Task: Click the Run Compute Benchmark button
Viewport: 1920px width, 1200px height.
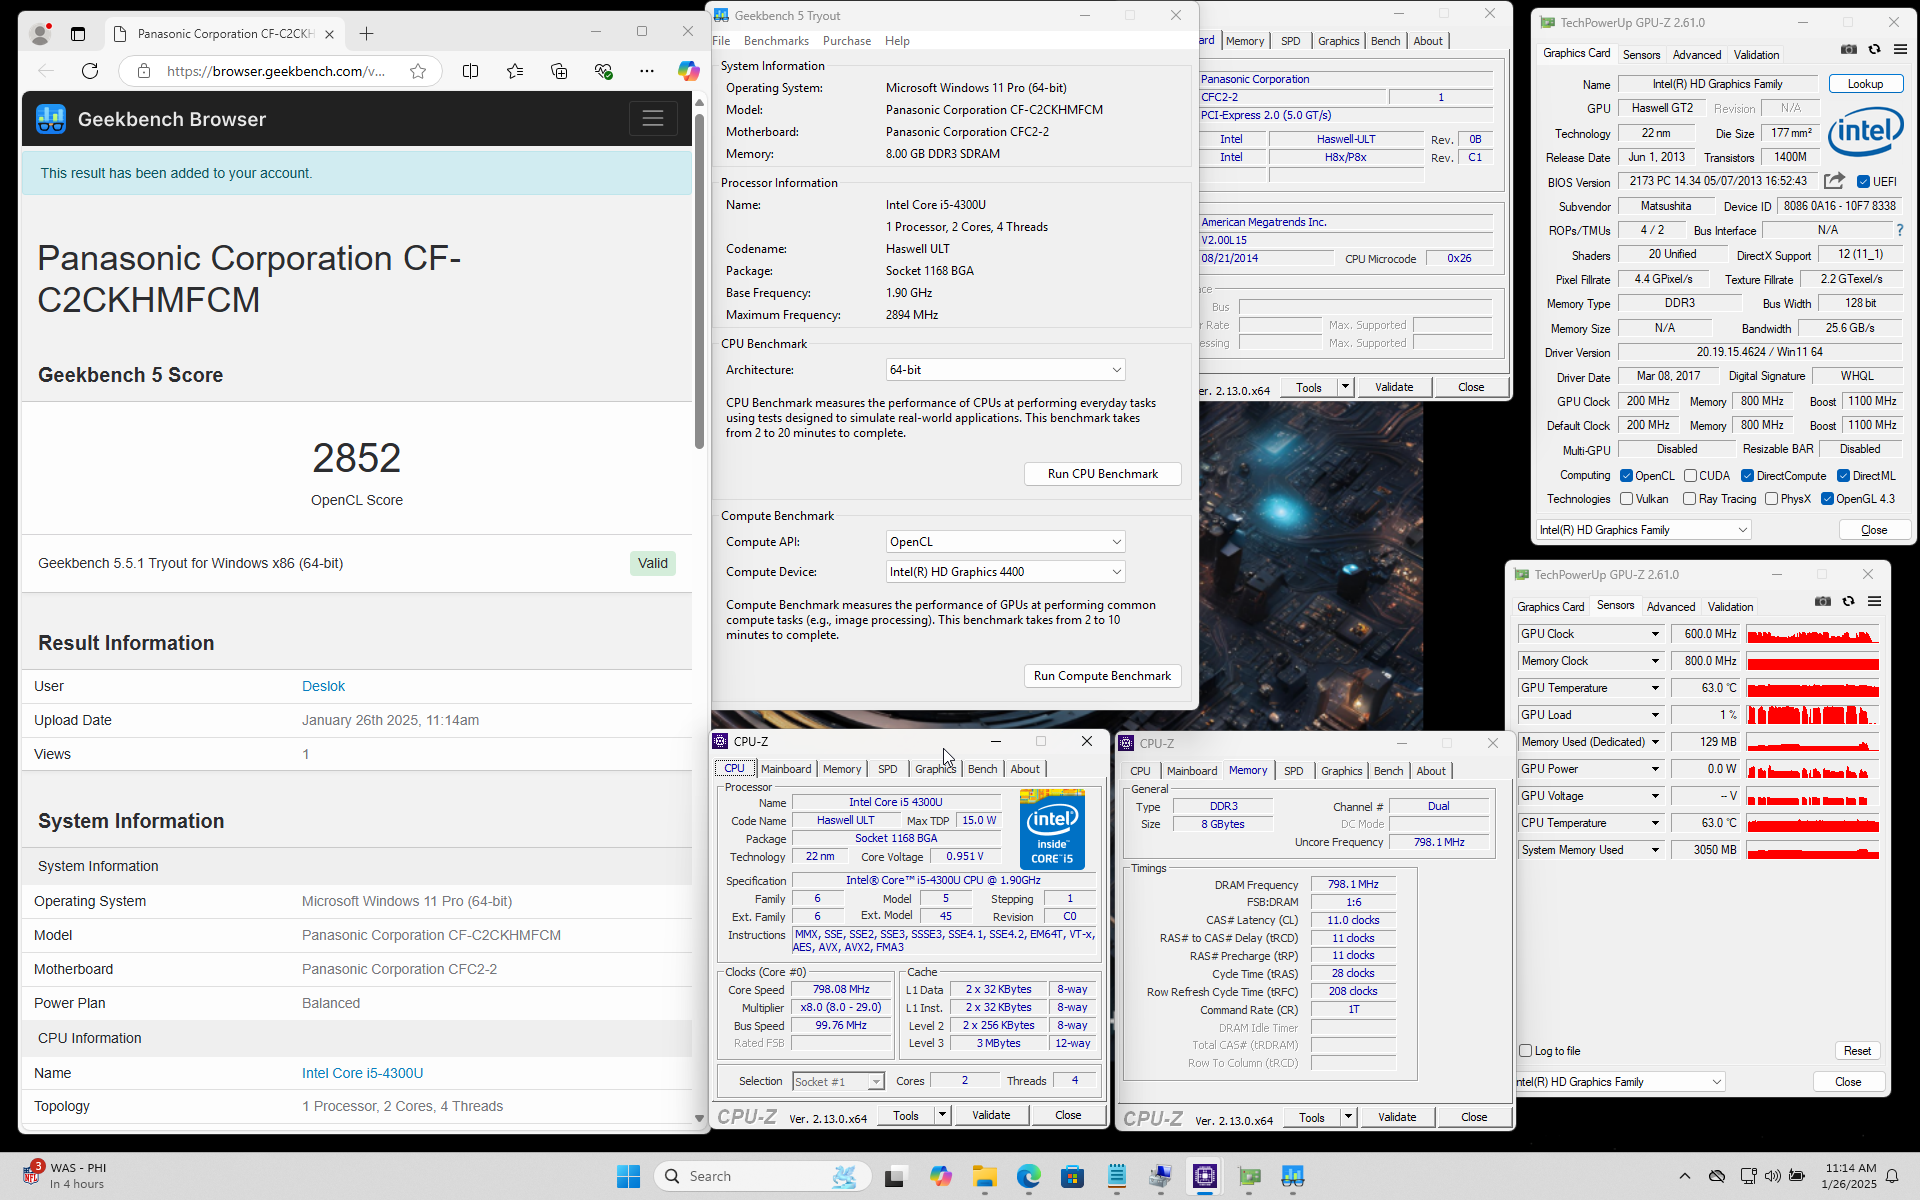Action: [x=1102, y=676]
